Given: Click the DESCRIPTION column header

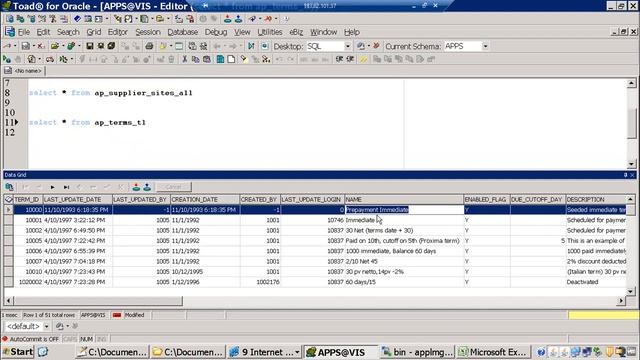Looking at the screenshot, I should click(596, 199).
